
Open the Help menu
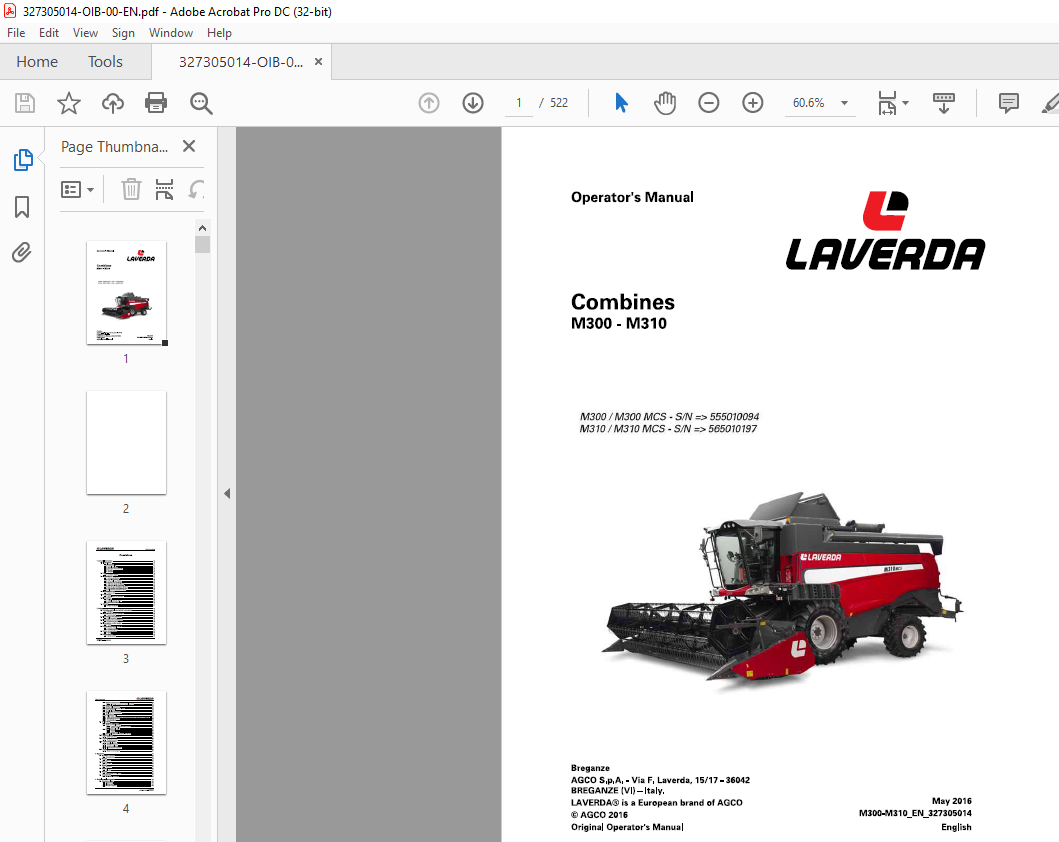[219, 32]
